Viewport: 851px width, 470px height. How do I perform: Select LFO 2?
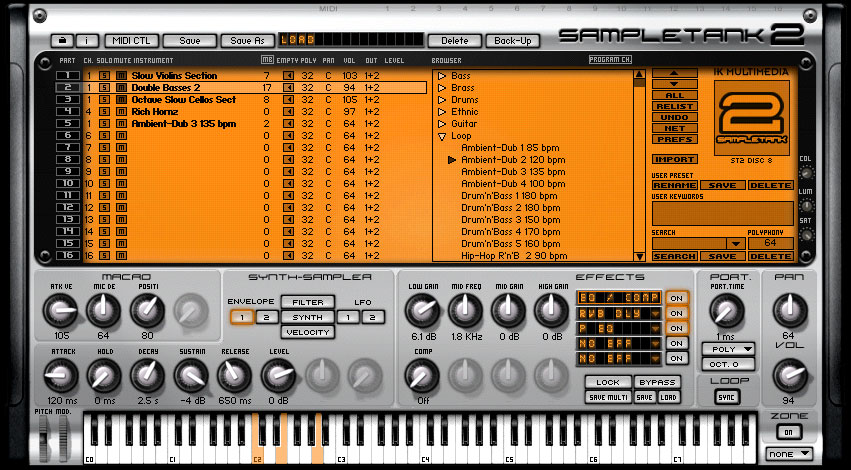coord(373,317)
